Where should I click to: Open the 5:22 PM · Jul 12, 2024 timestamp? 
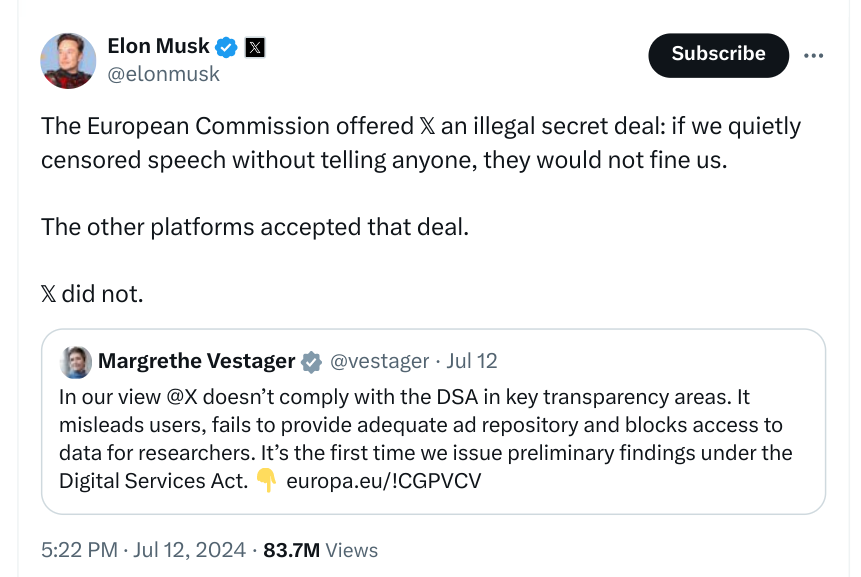(143, 550)
